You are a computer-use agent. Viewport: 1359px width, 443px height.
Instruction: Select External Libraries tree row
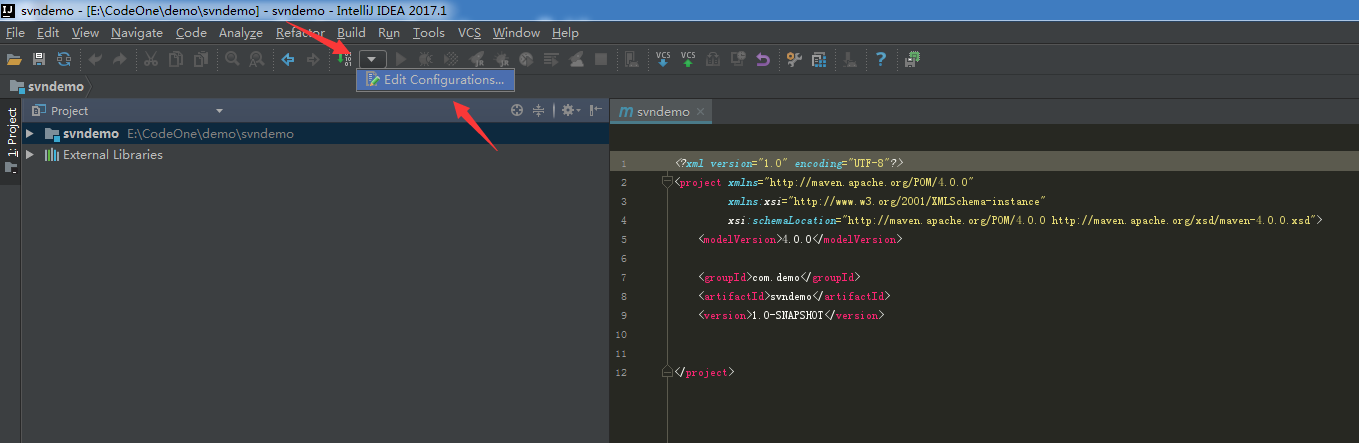(x=315, y=155)
